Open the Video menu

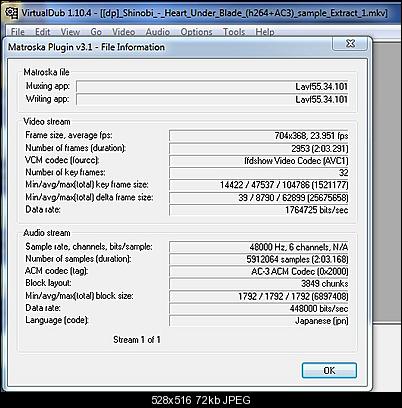(x=124, y=32)
